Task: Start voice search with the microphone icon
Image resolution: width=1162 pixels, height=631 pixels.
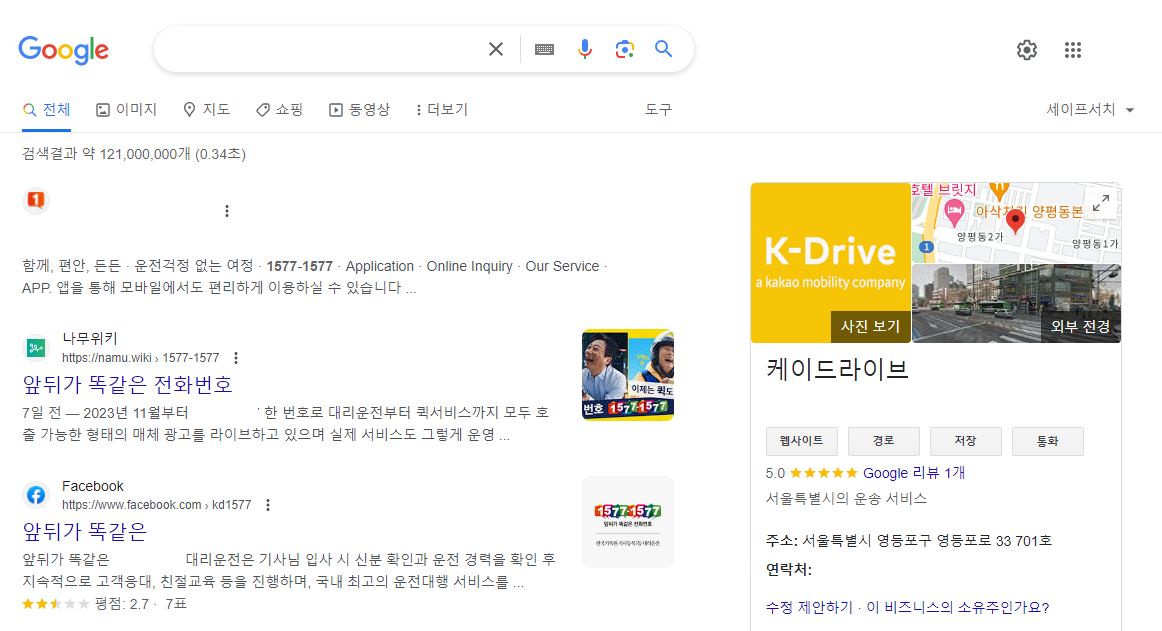Action: tap(585, 49)
